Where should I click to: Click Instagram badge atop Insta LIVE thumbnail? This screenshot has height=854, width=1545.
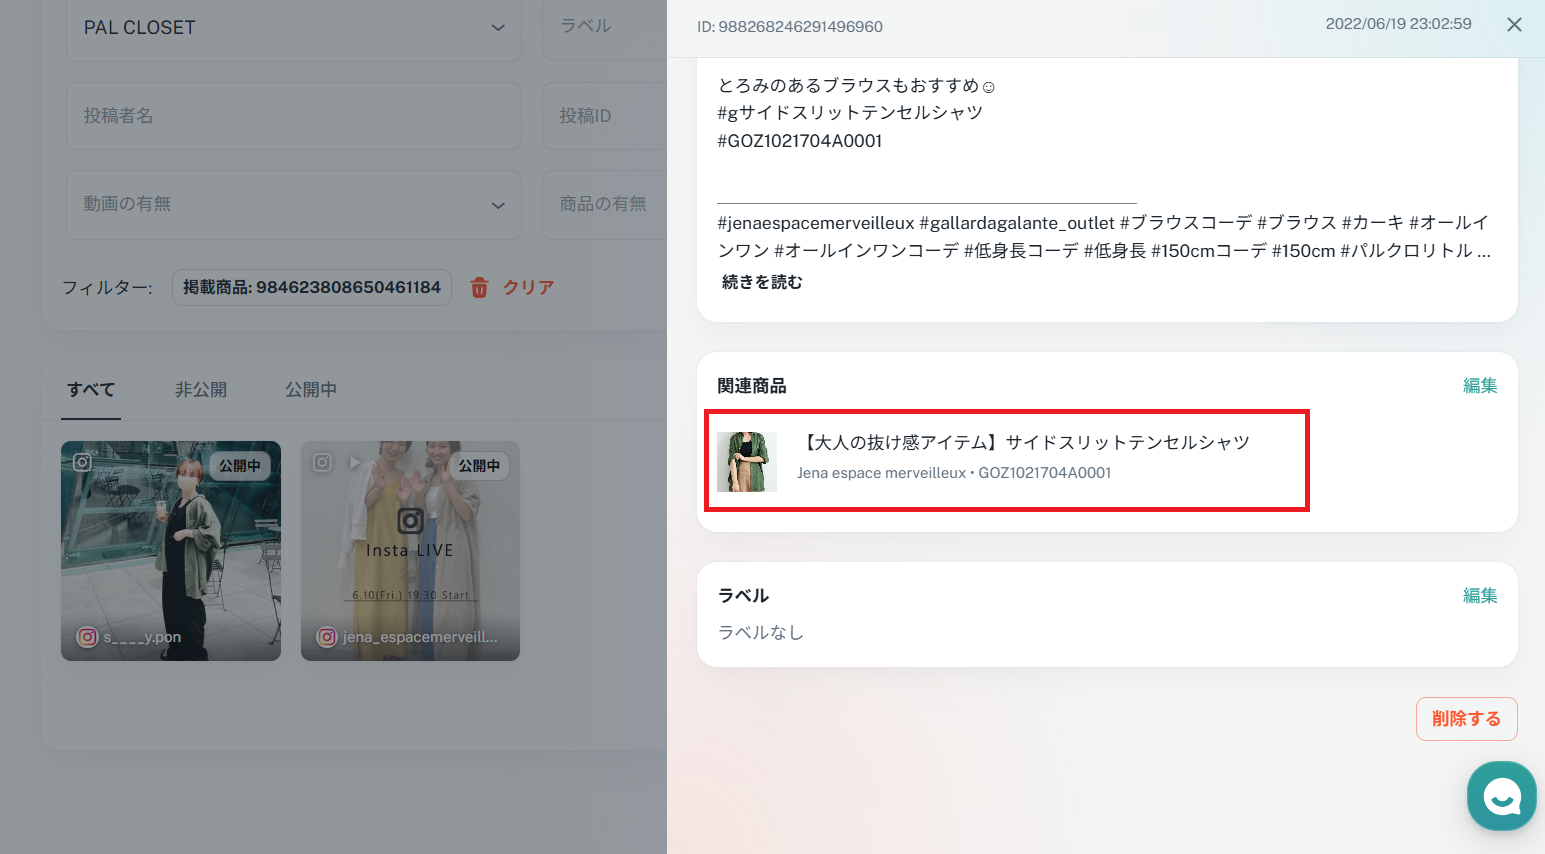(x=322, y=462)
